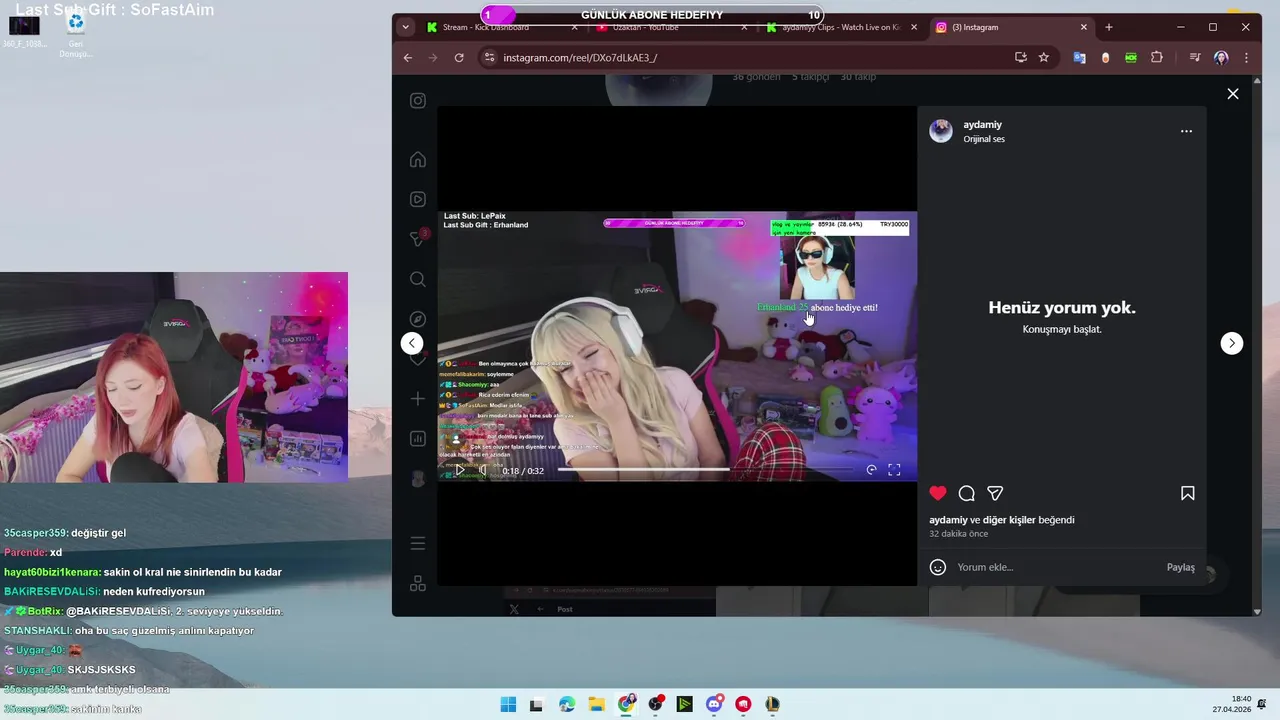Open Microsoft Edge from taskbar
The image size is (1280, 720).
(567, 704)
